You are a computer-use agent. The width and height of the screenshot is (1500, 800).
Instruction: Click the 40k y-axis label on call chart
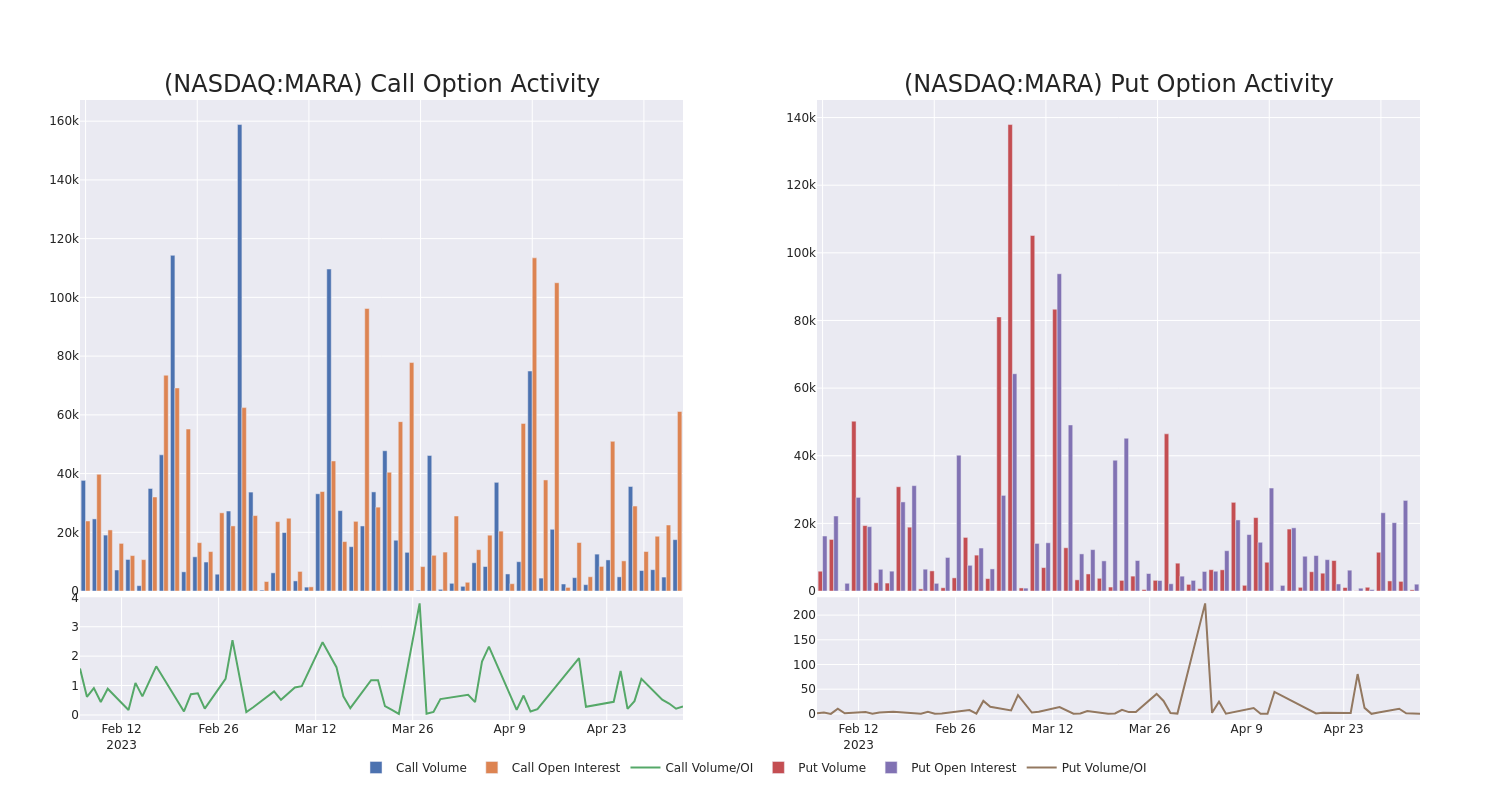click(68, 474)
